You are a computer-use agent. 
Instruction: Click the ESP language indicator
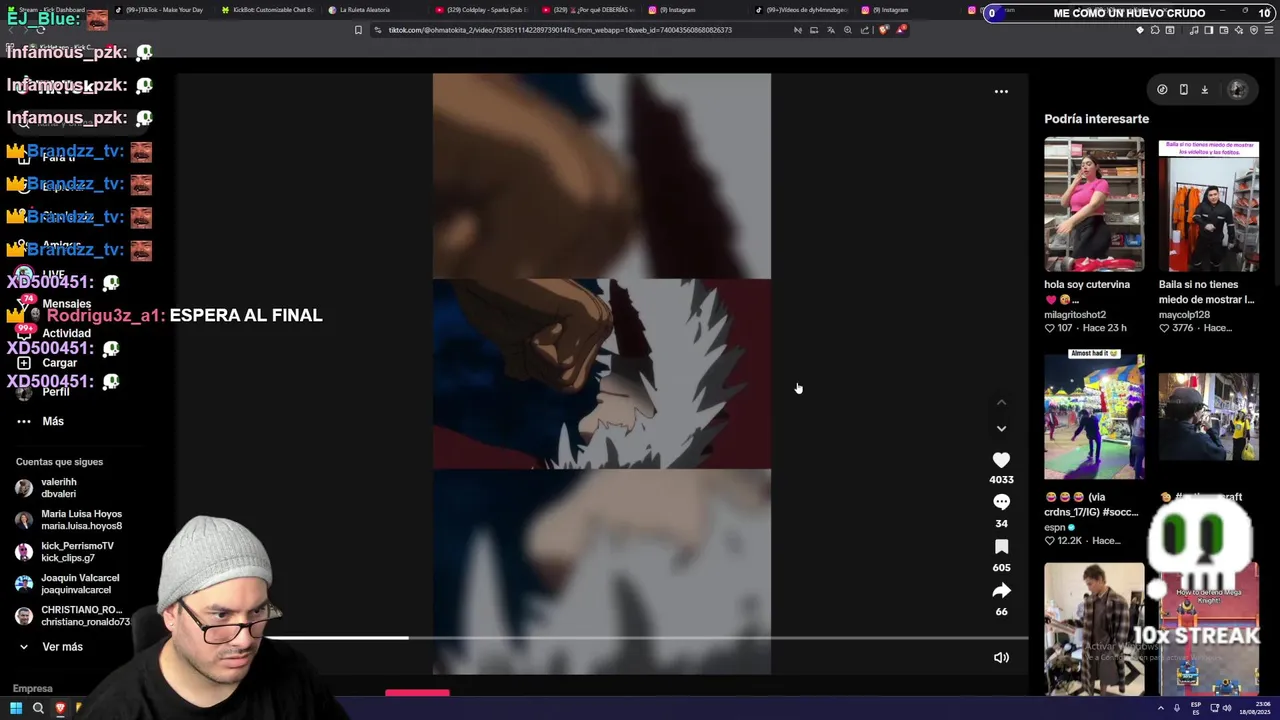1196,708
